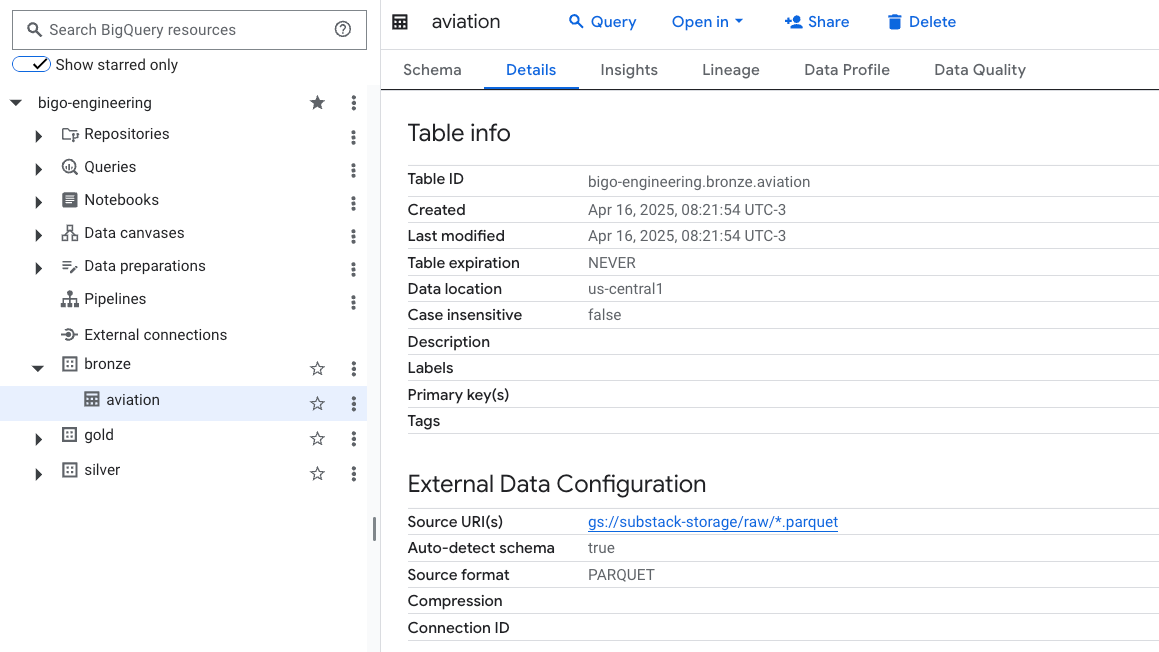Viewport: 1159px width, 652px height.
Task: Open more actions for gold dataset
Action: 353,438
